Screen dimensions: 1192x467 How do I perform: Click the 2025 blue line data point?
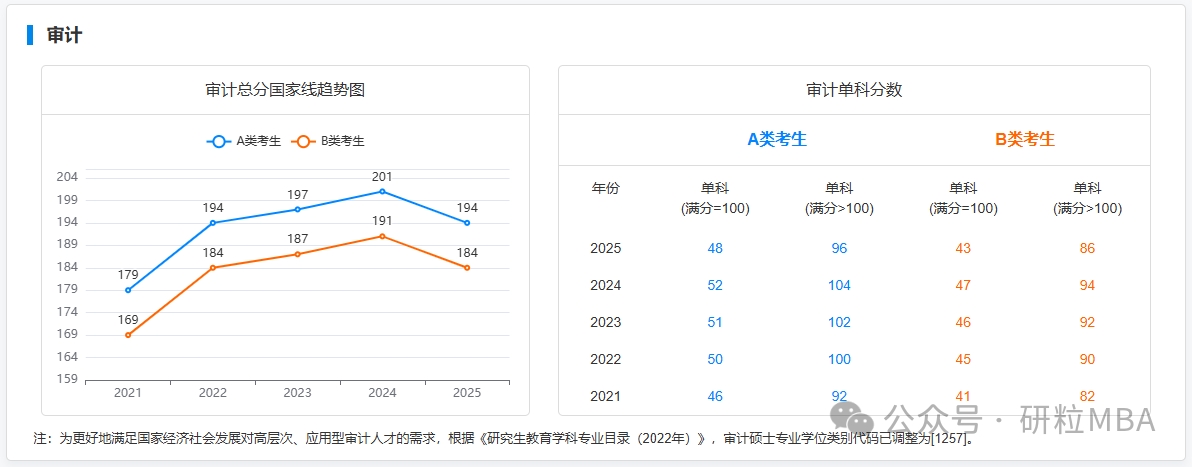pos(467,223)
